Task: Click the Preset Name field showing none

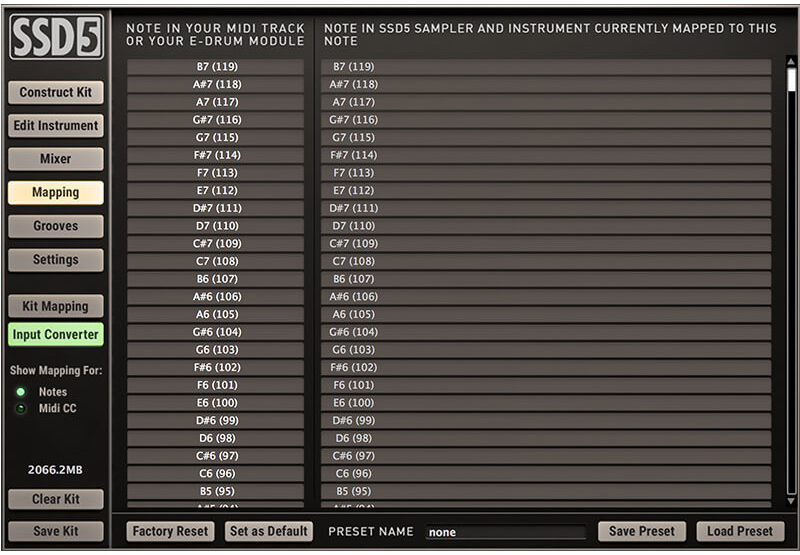Action: pyautogui.click(x=506, y=532)
